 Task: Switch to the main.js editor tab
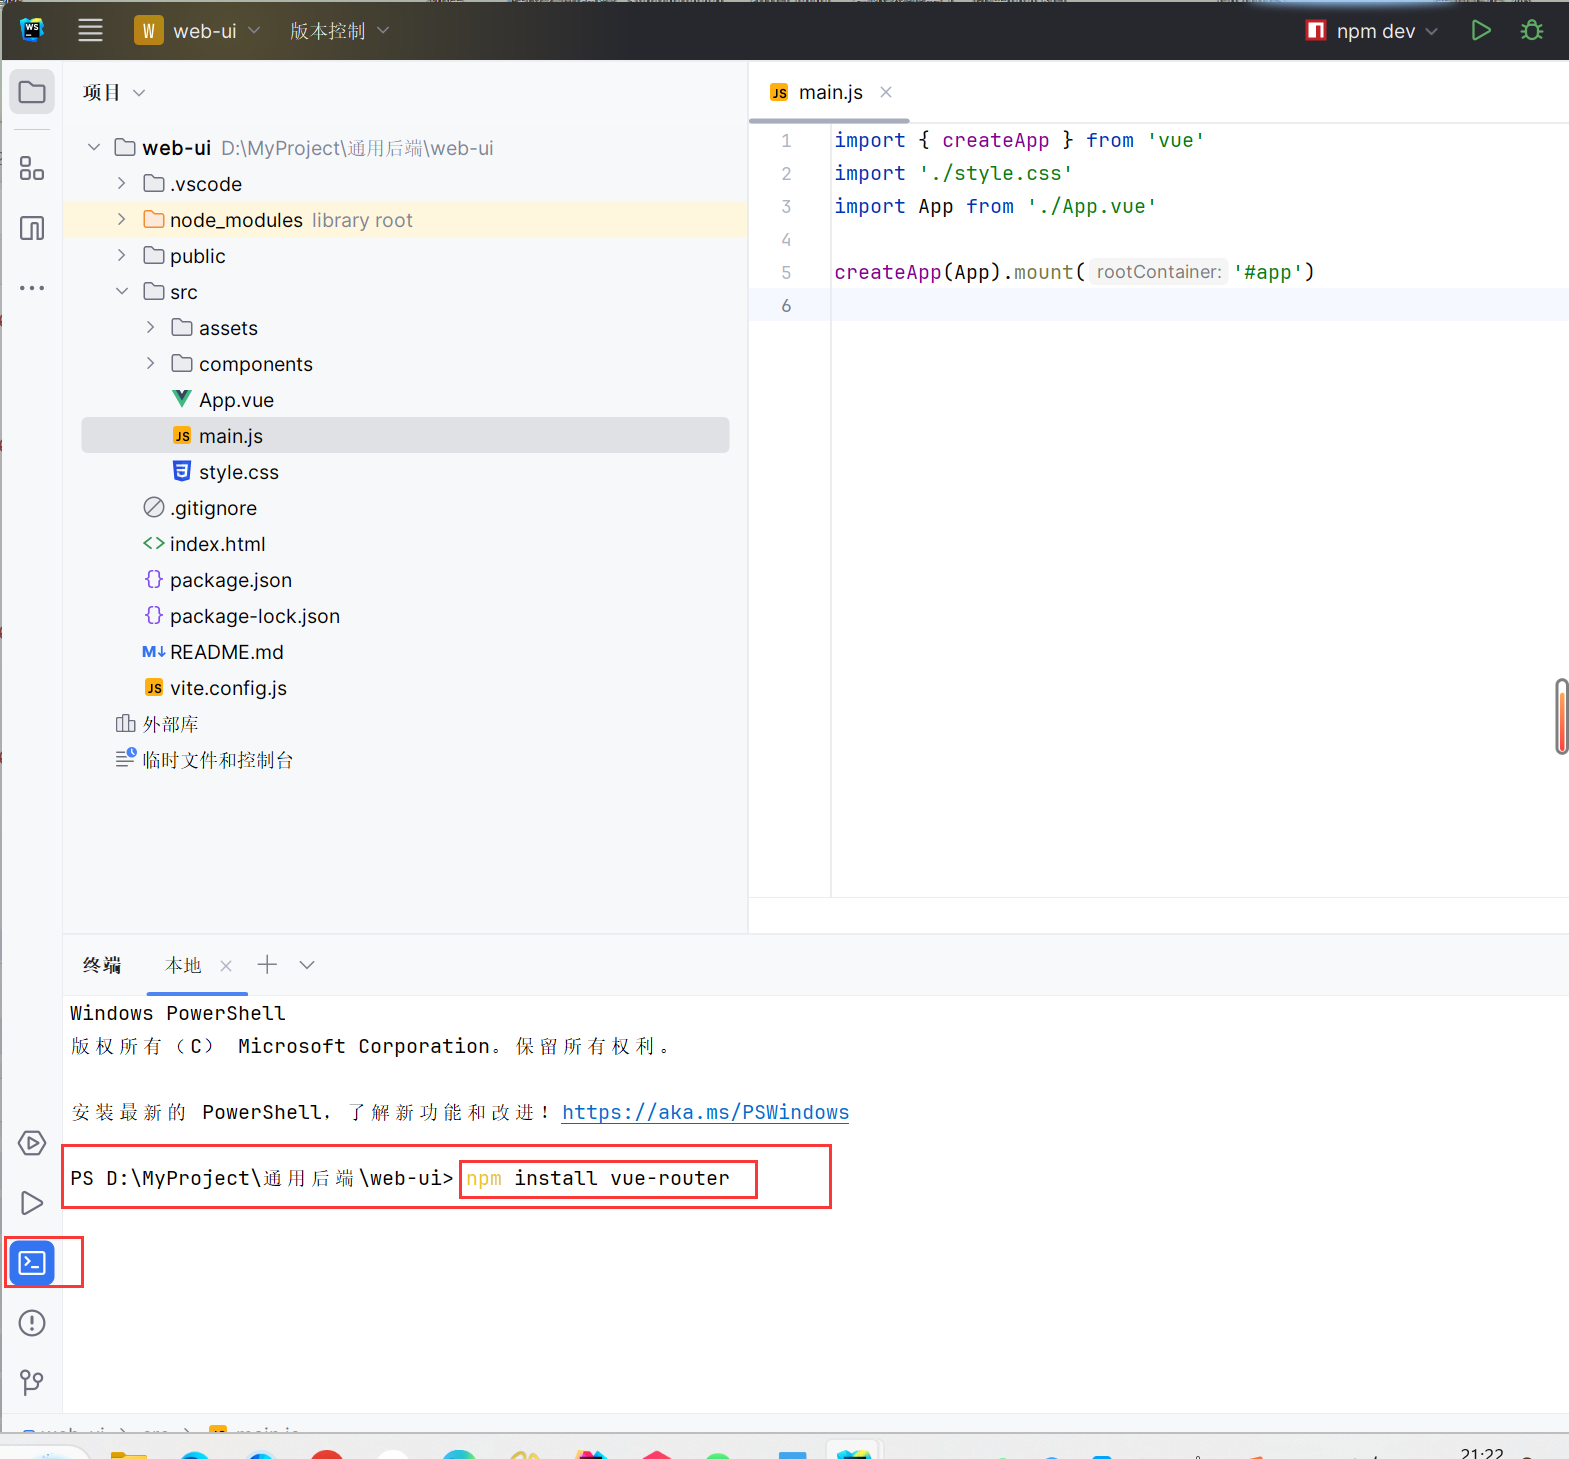click(x=830, y=92)
